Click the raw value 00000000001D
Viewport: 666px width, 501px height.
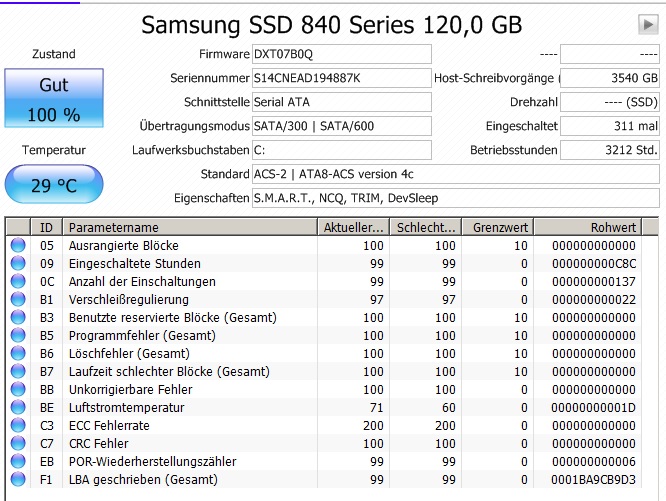click(x=594, y=408)
